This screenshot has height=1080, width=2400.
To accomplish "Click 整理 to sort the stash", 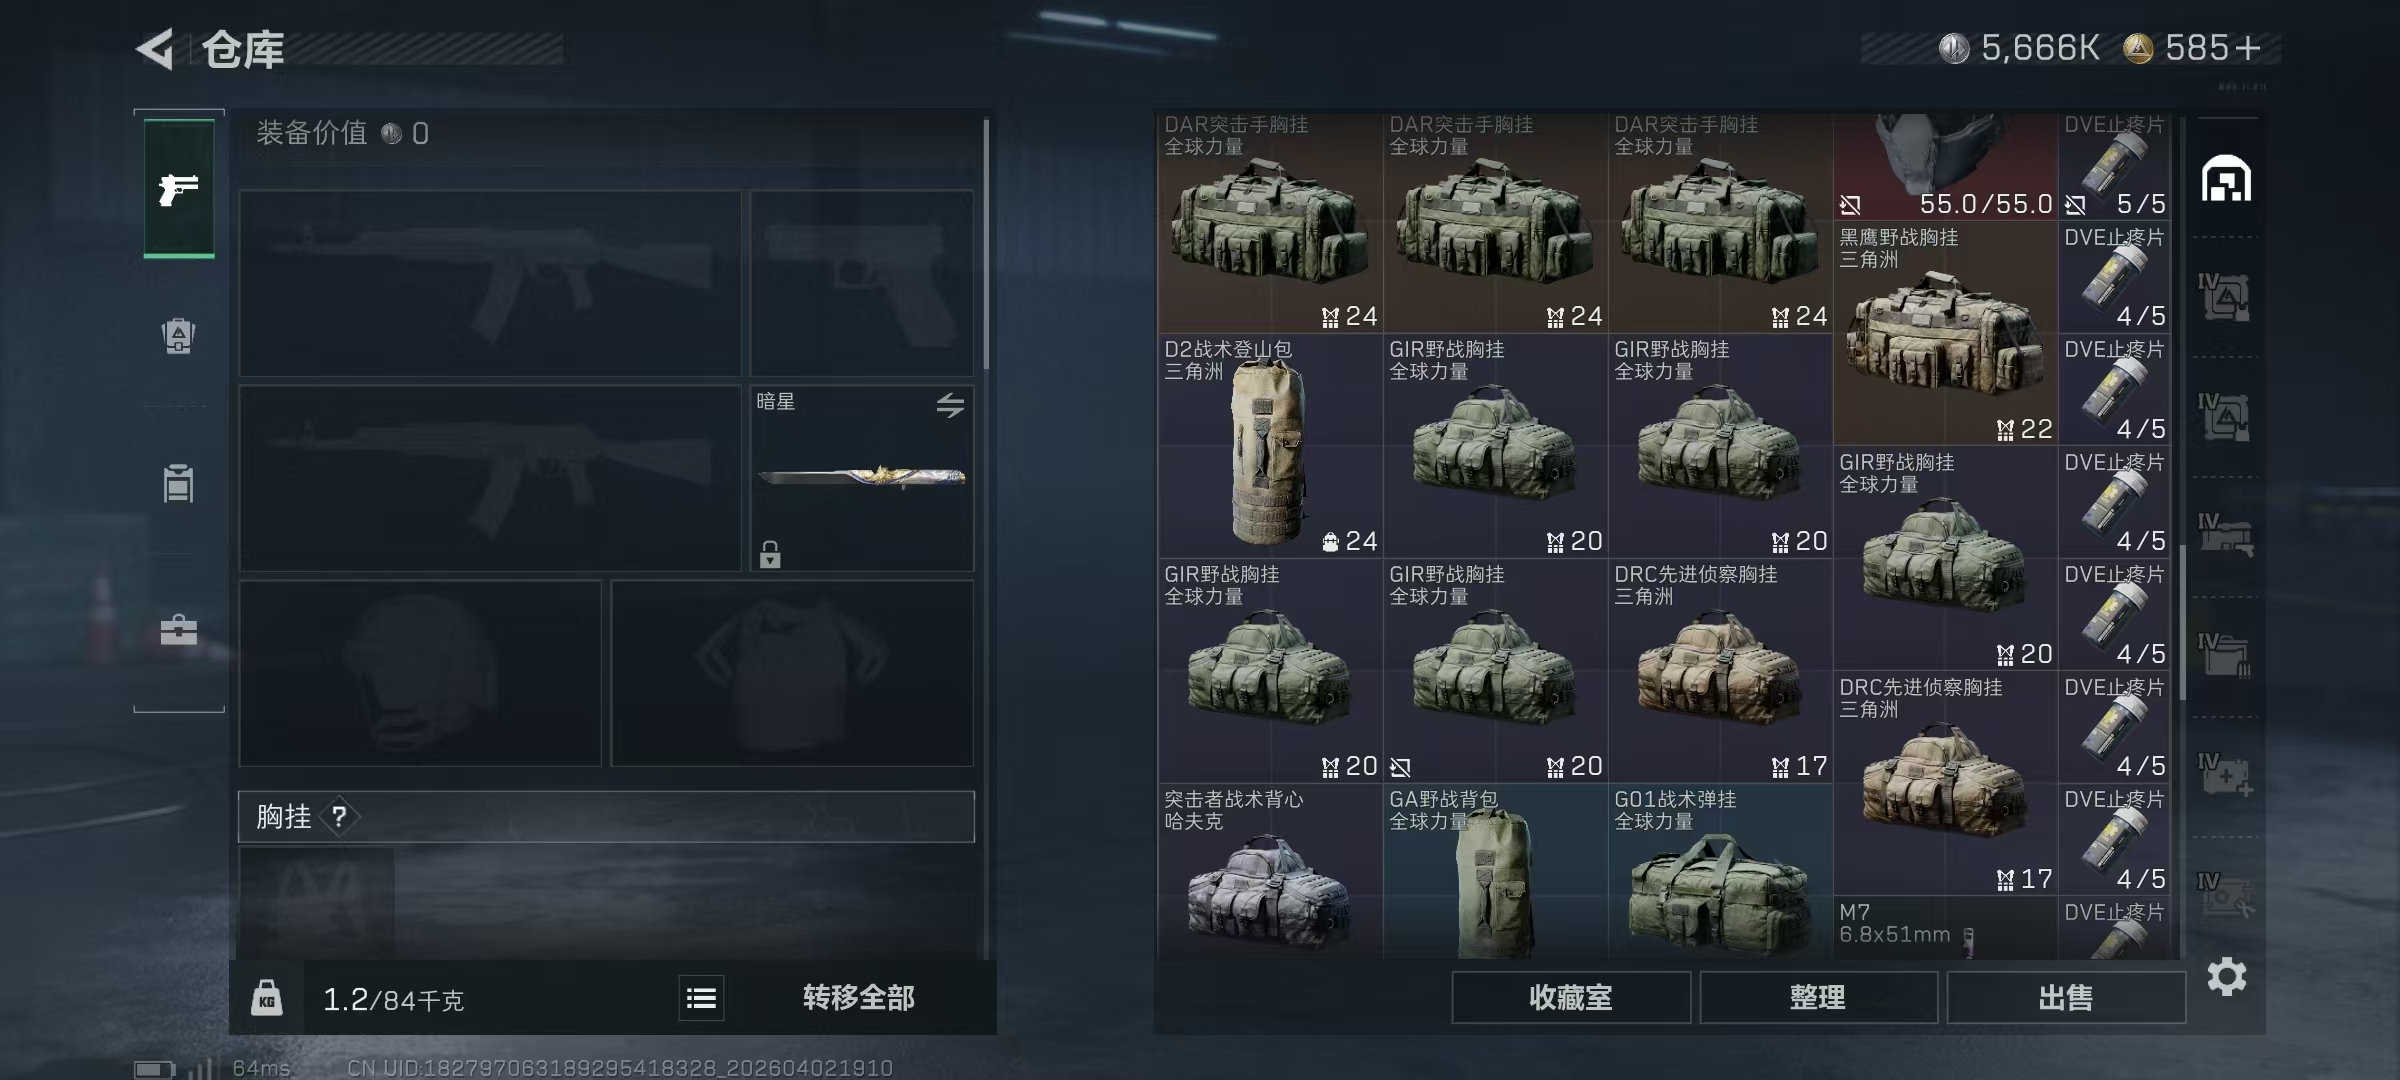I will pyautogui.click(x=1818, y=998).
